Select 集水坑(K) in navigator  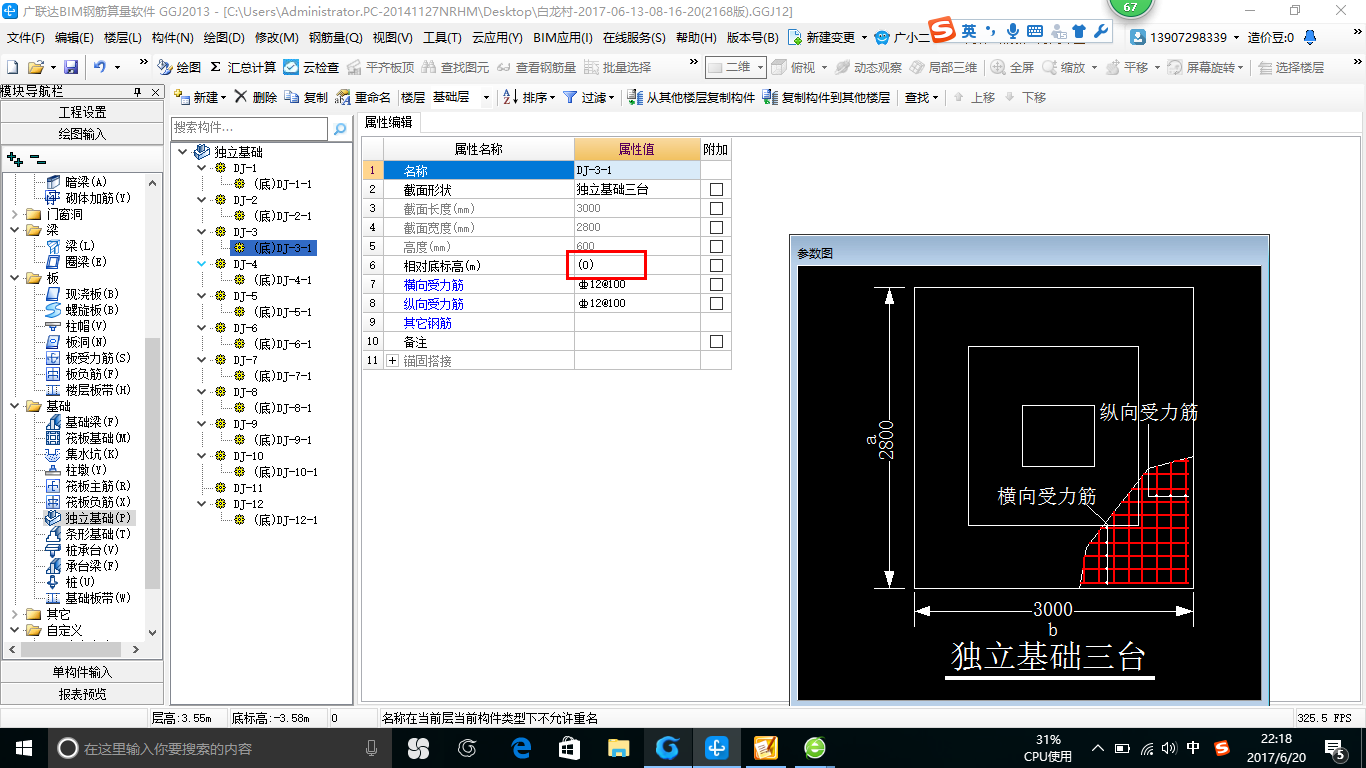coord(83,454)
